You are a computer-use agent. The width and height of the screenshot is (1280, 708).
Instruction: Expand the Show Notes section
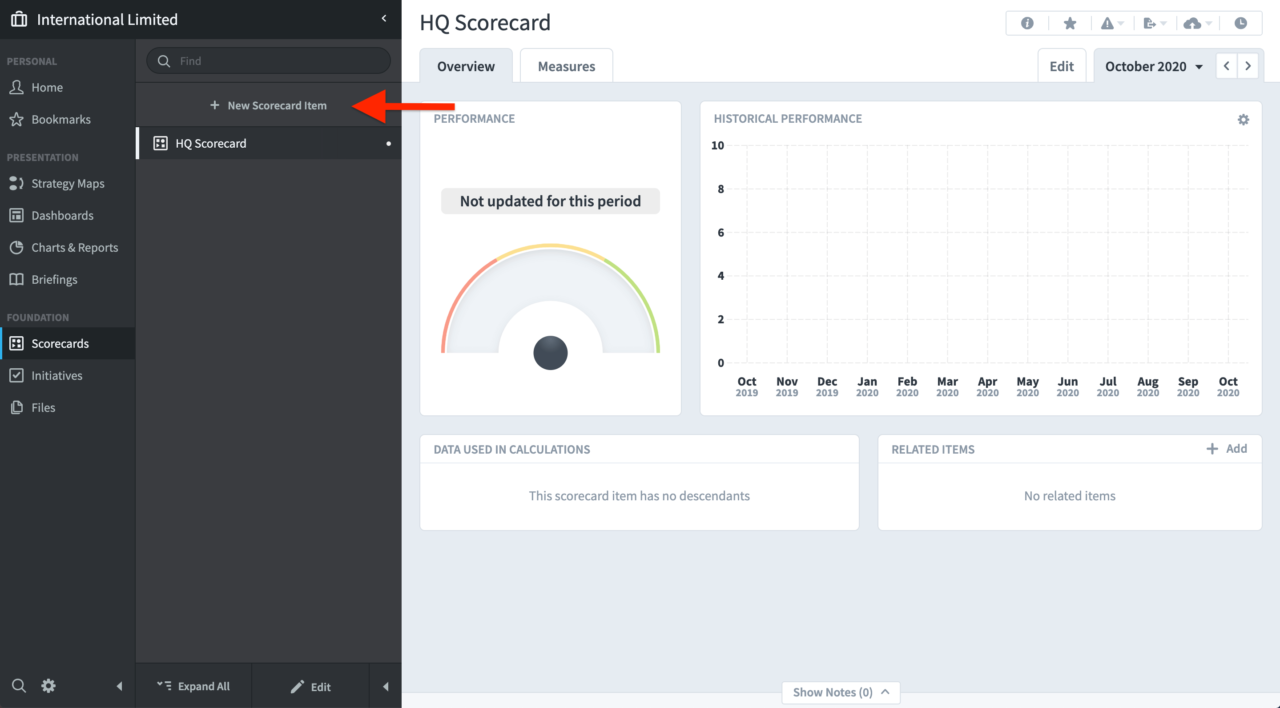coord(840,692)
